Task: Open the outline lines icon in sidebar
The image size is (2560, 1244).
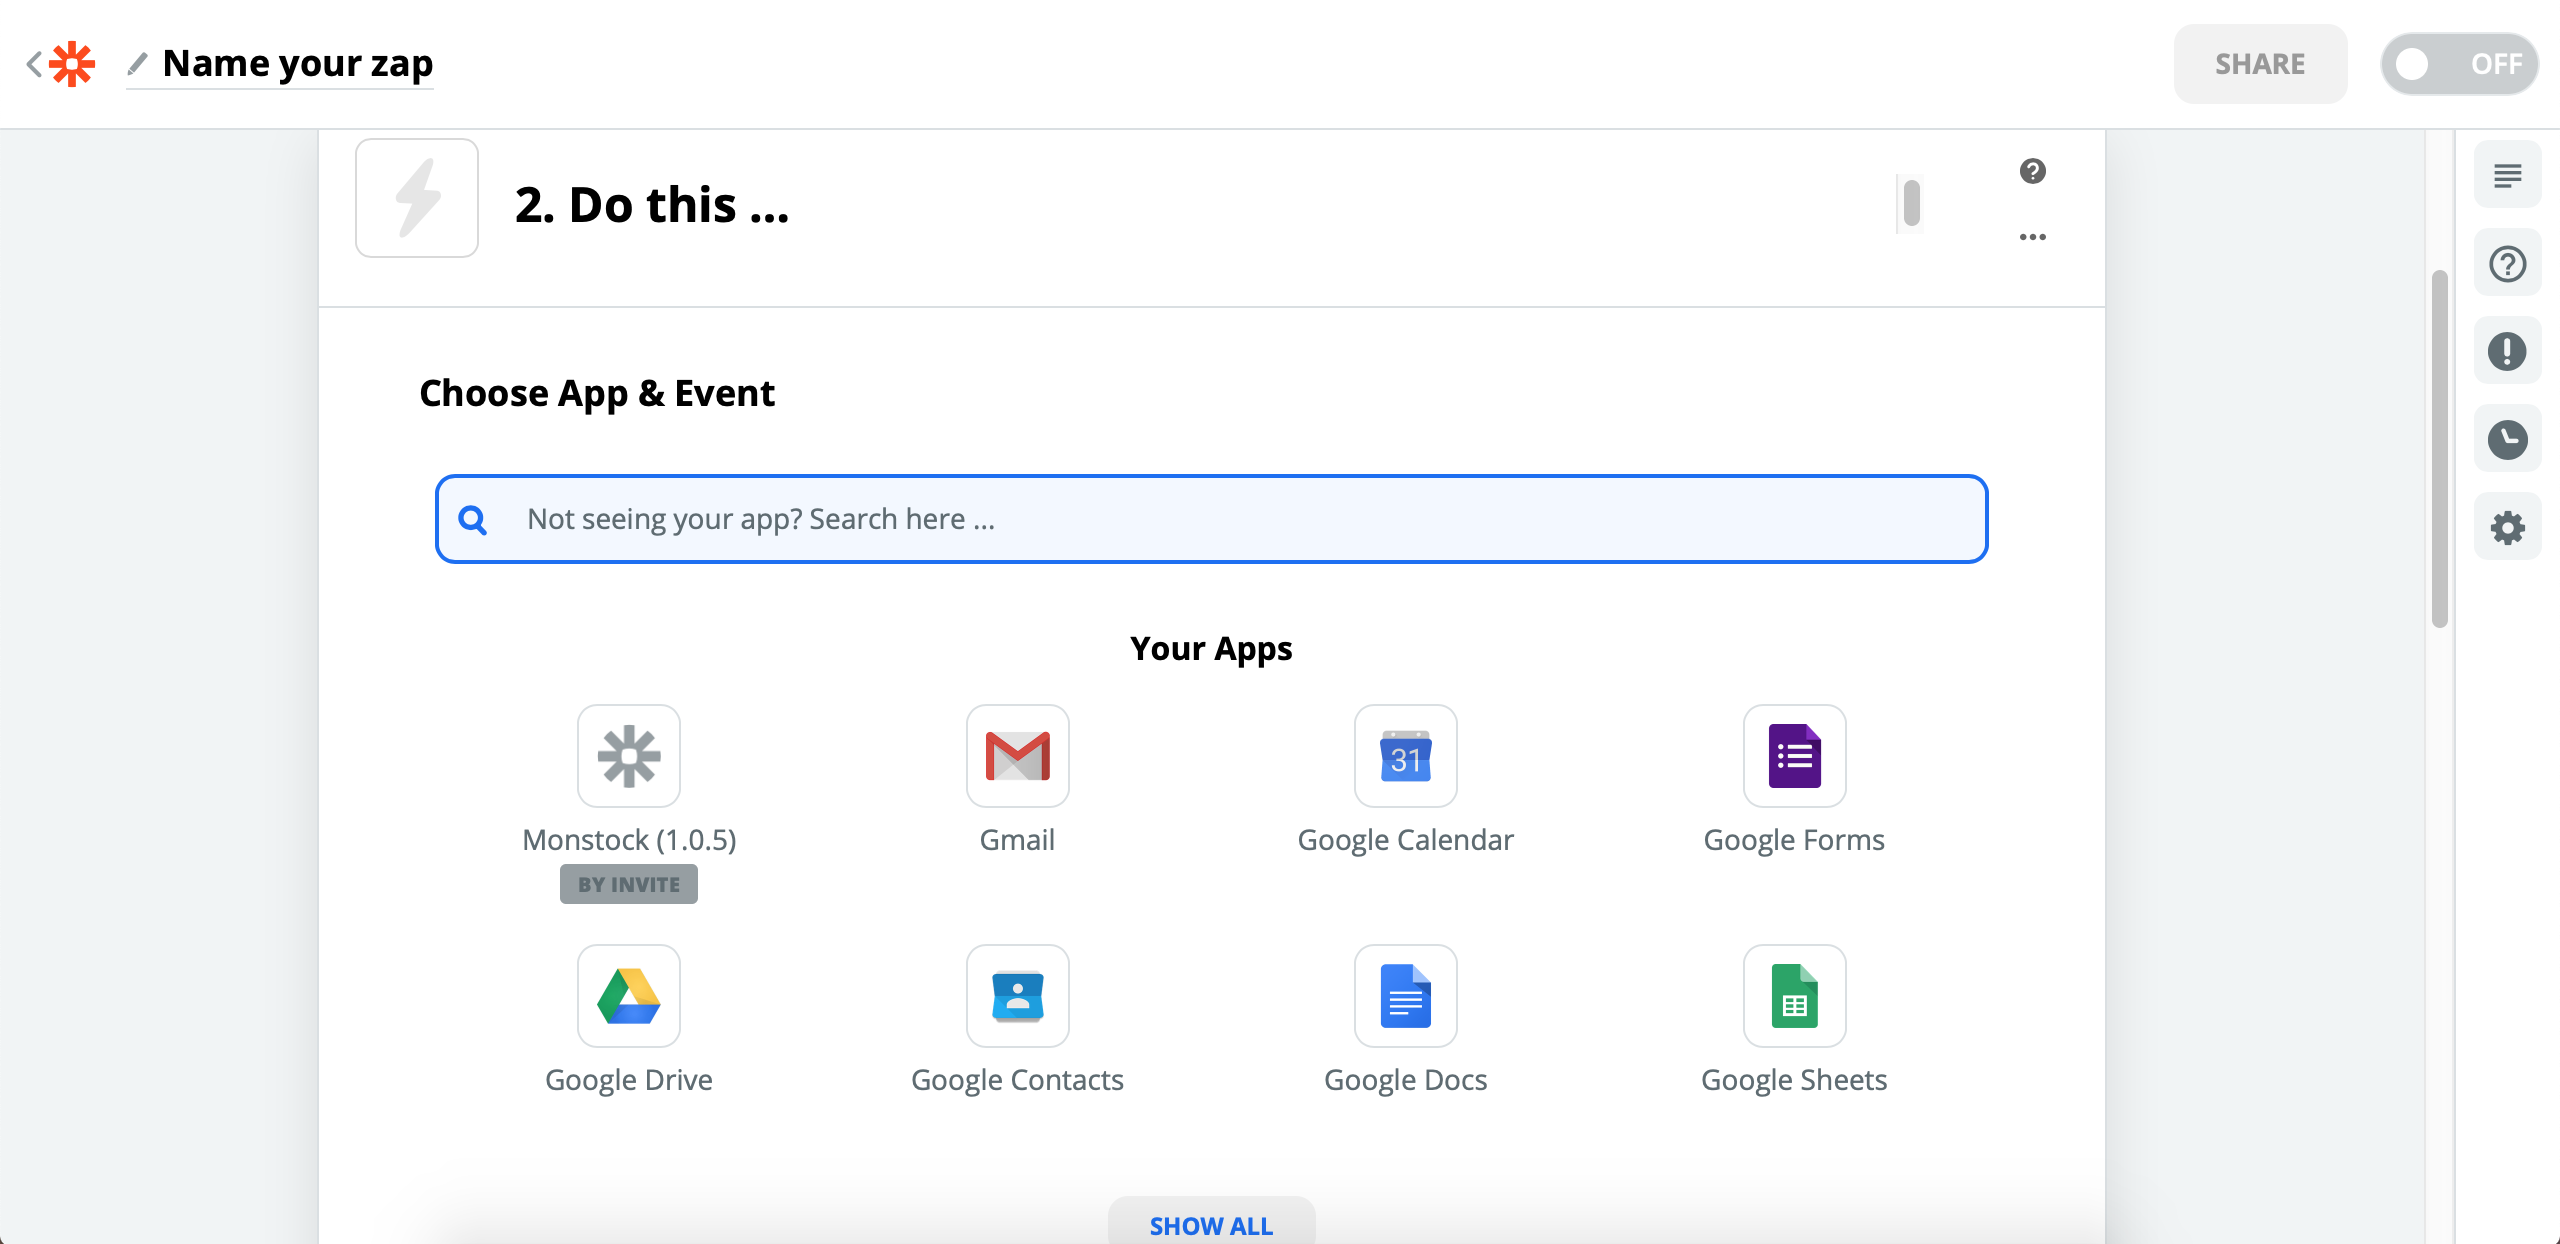Action: point(2508,175)
